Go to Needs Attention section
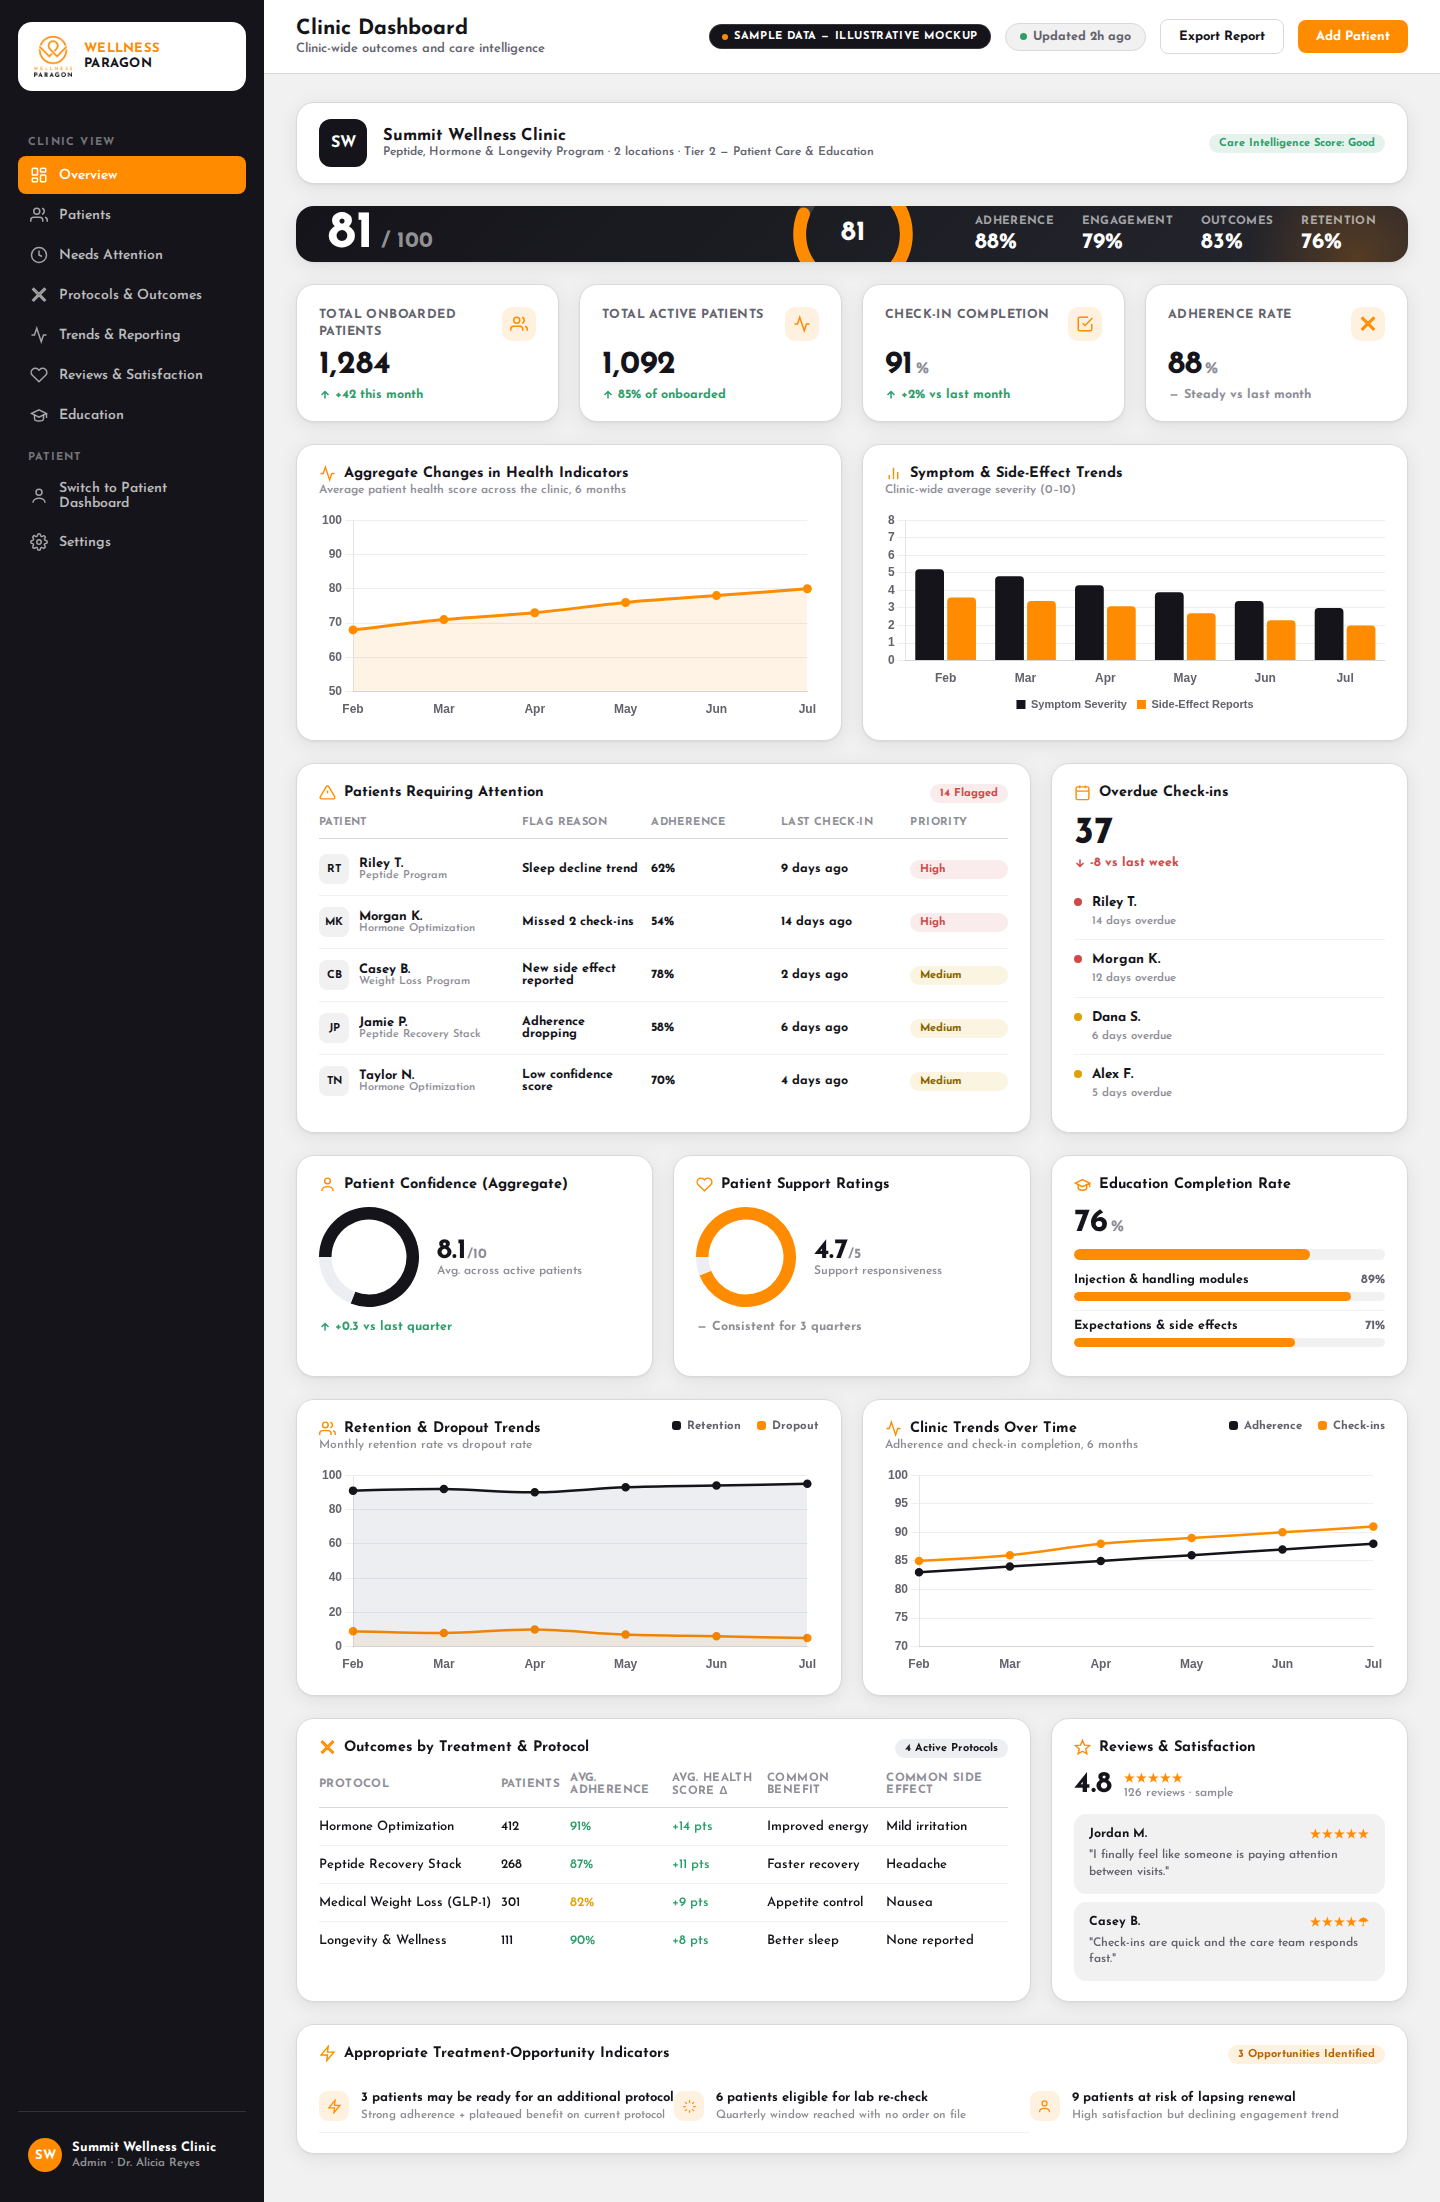 pos(132,255)
